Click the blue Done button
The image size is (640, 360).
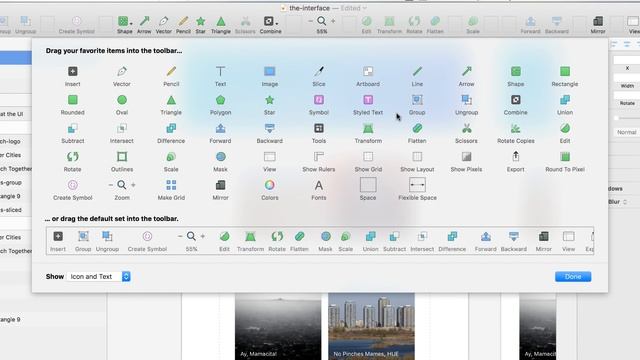pyautogui.click(x=573, y=276)
